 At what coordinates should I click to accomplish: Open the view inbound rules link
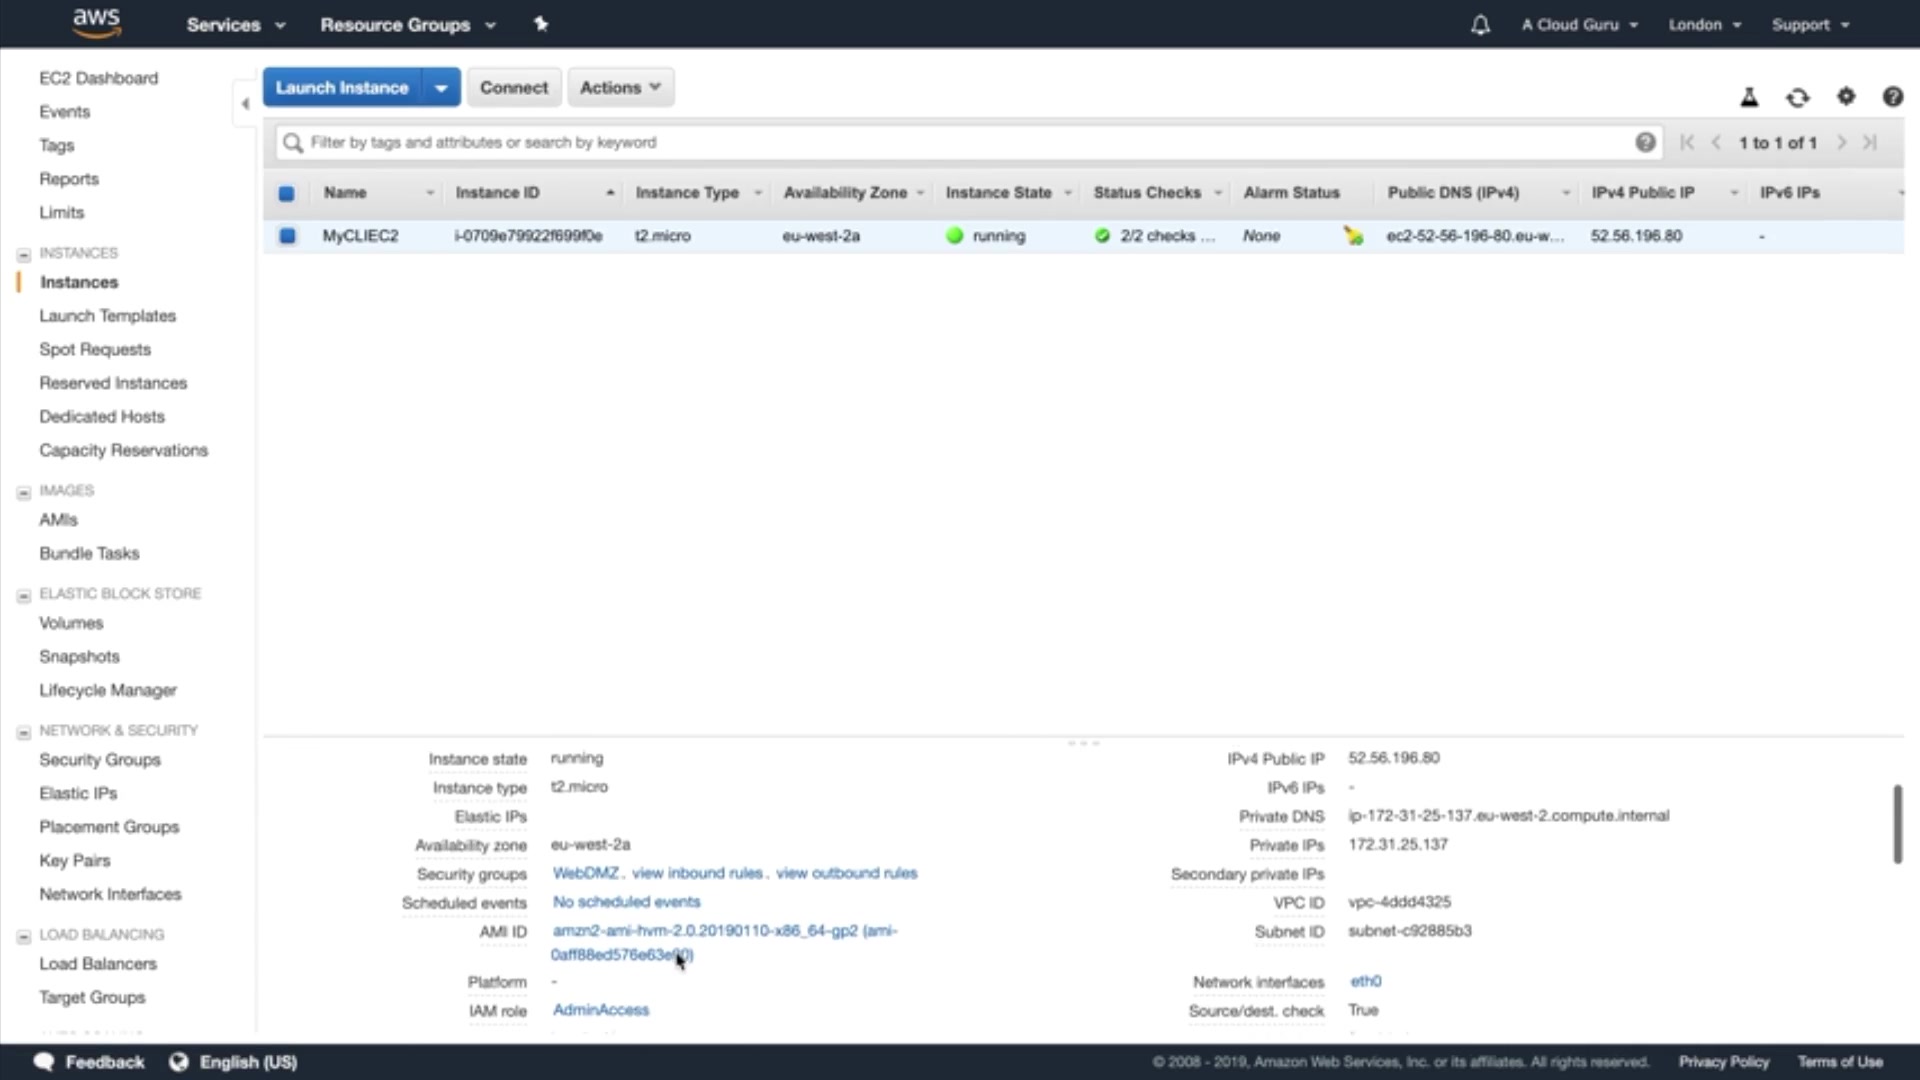[697, 873]
